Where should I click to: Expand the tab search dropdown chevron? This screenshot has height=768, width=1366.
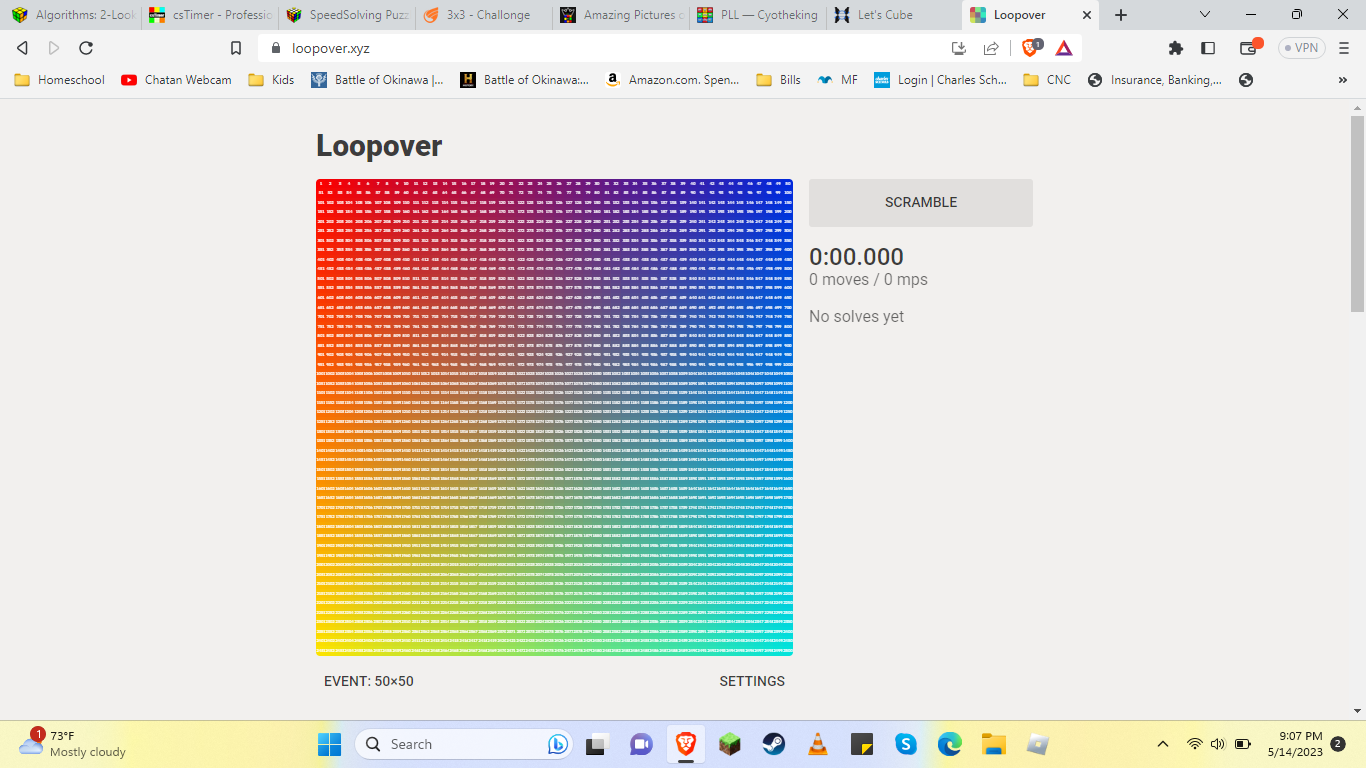coord(1205,15)
